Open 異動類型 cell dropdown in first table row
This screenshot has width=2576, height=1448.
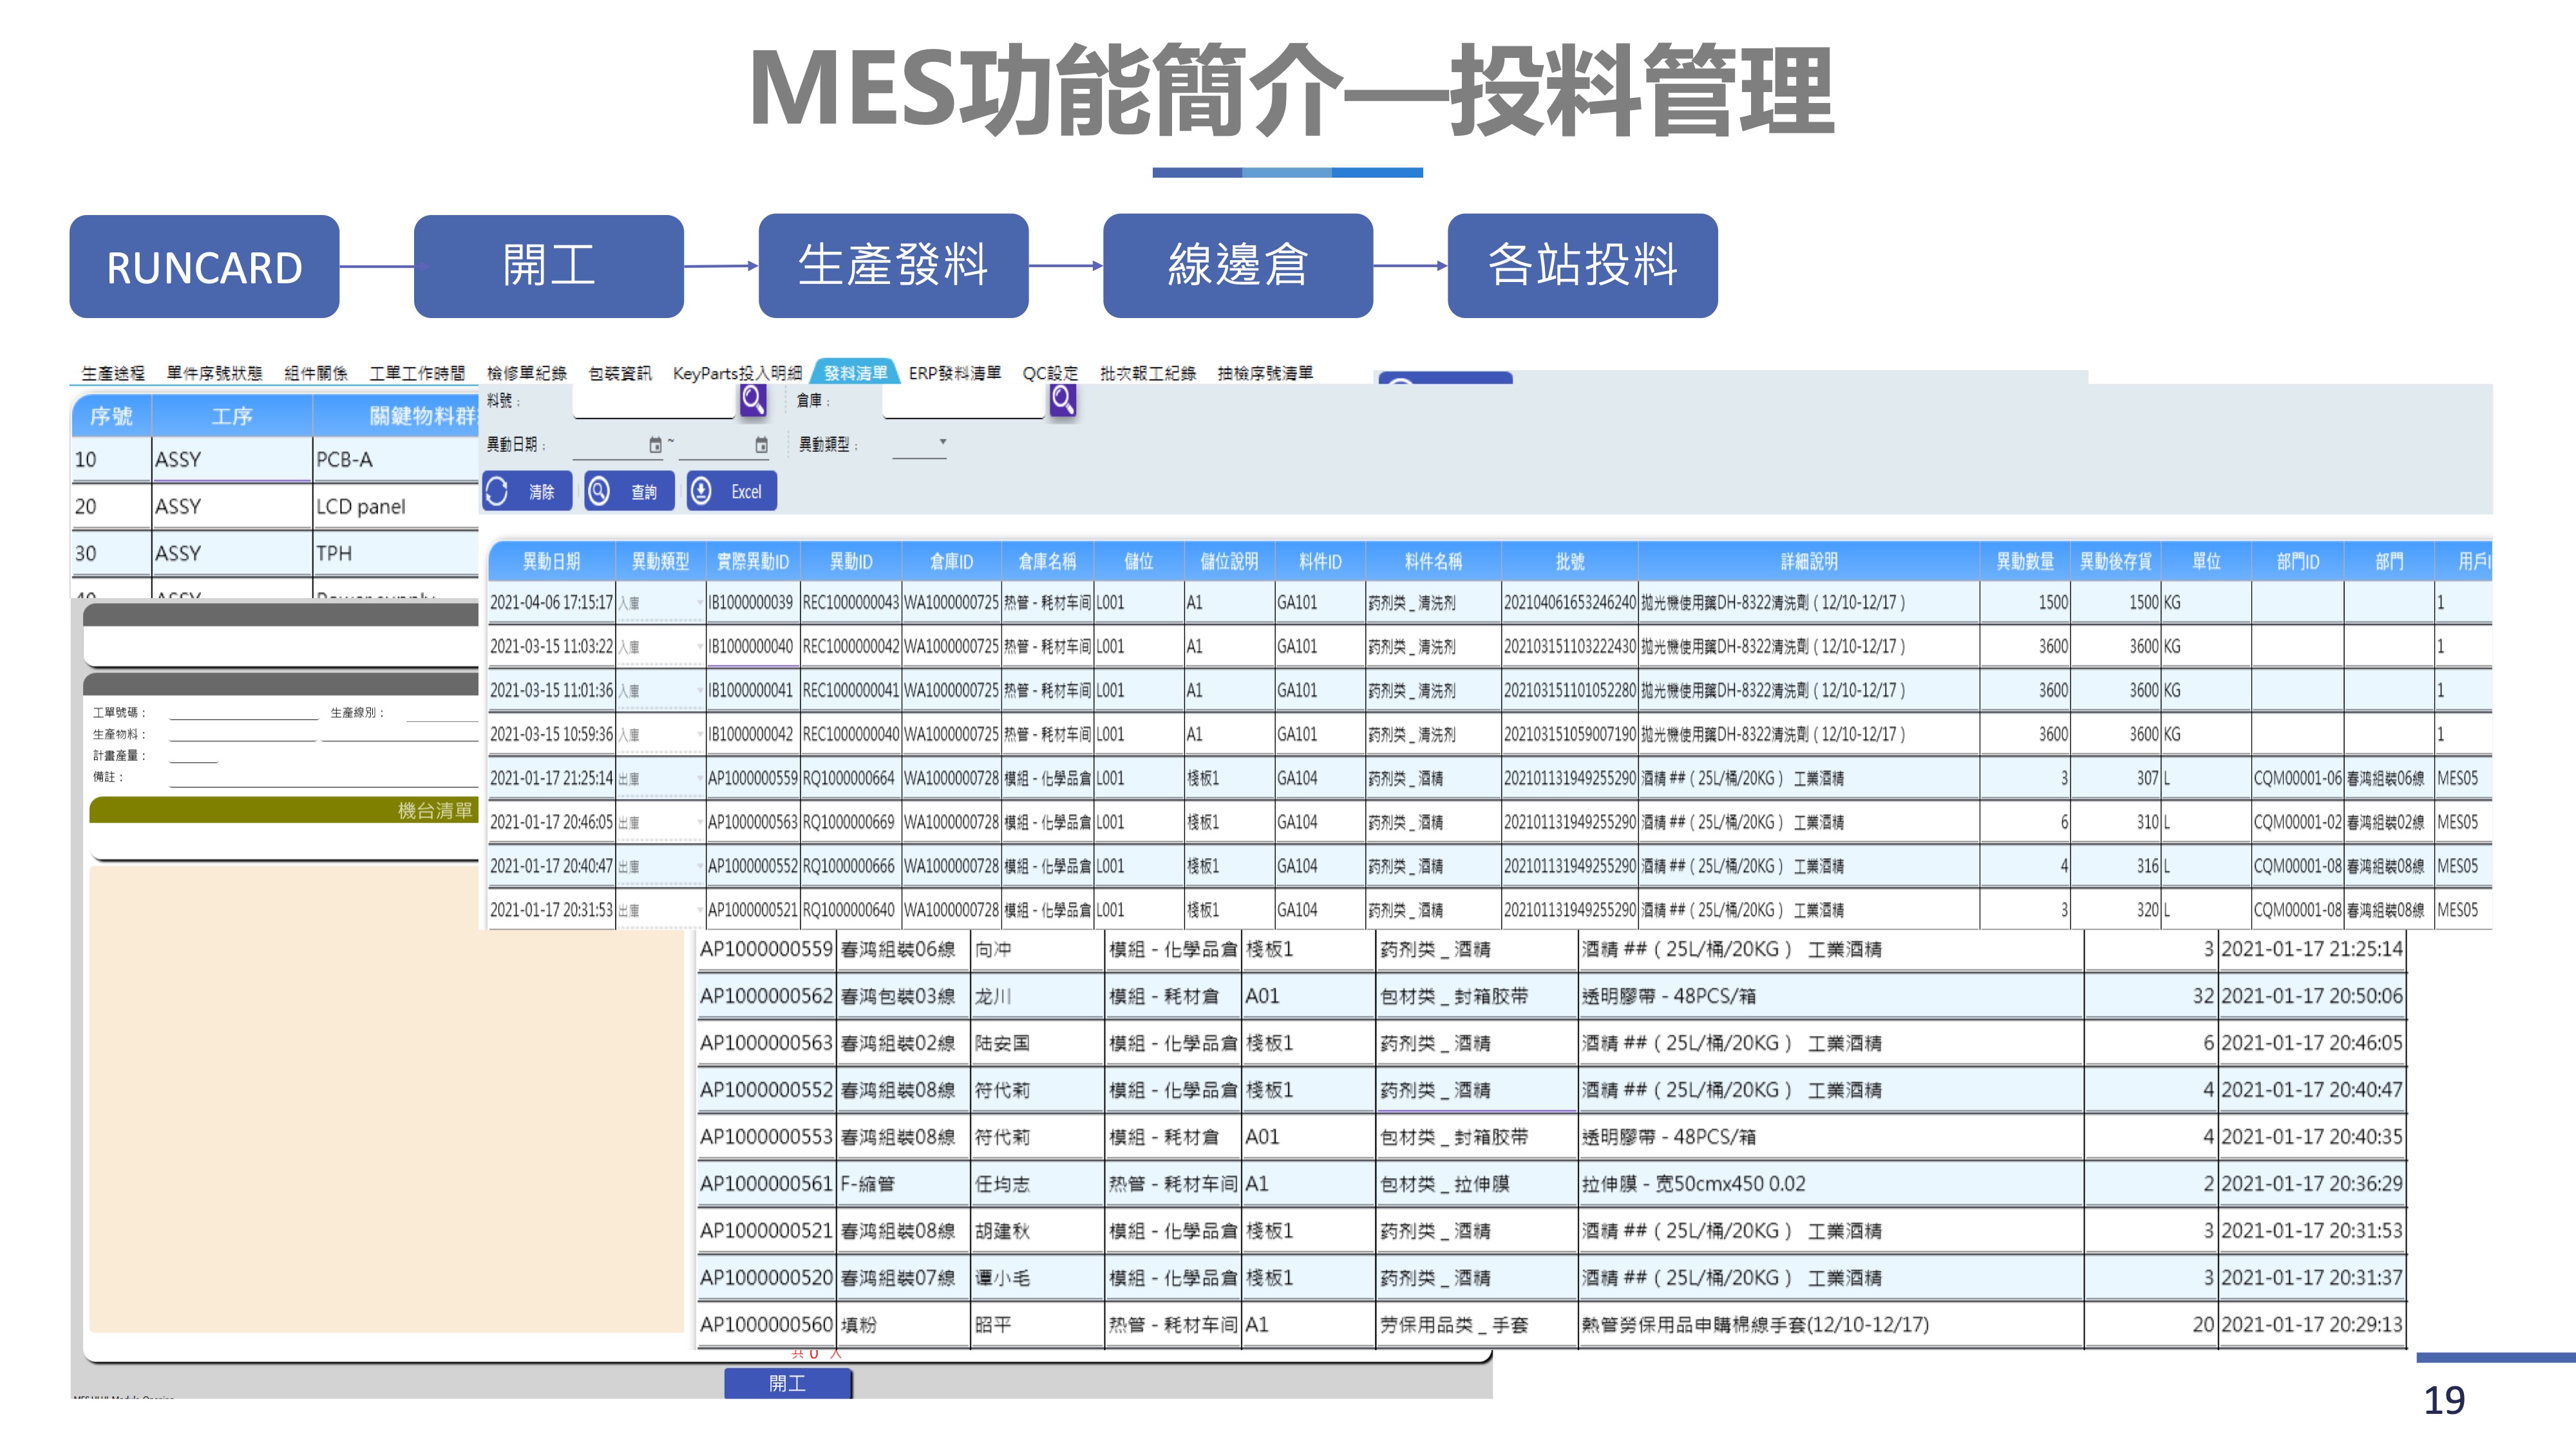pos(699,603)
